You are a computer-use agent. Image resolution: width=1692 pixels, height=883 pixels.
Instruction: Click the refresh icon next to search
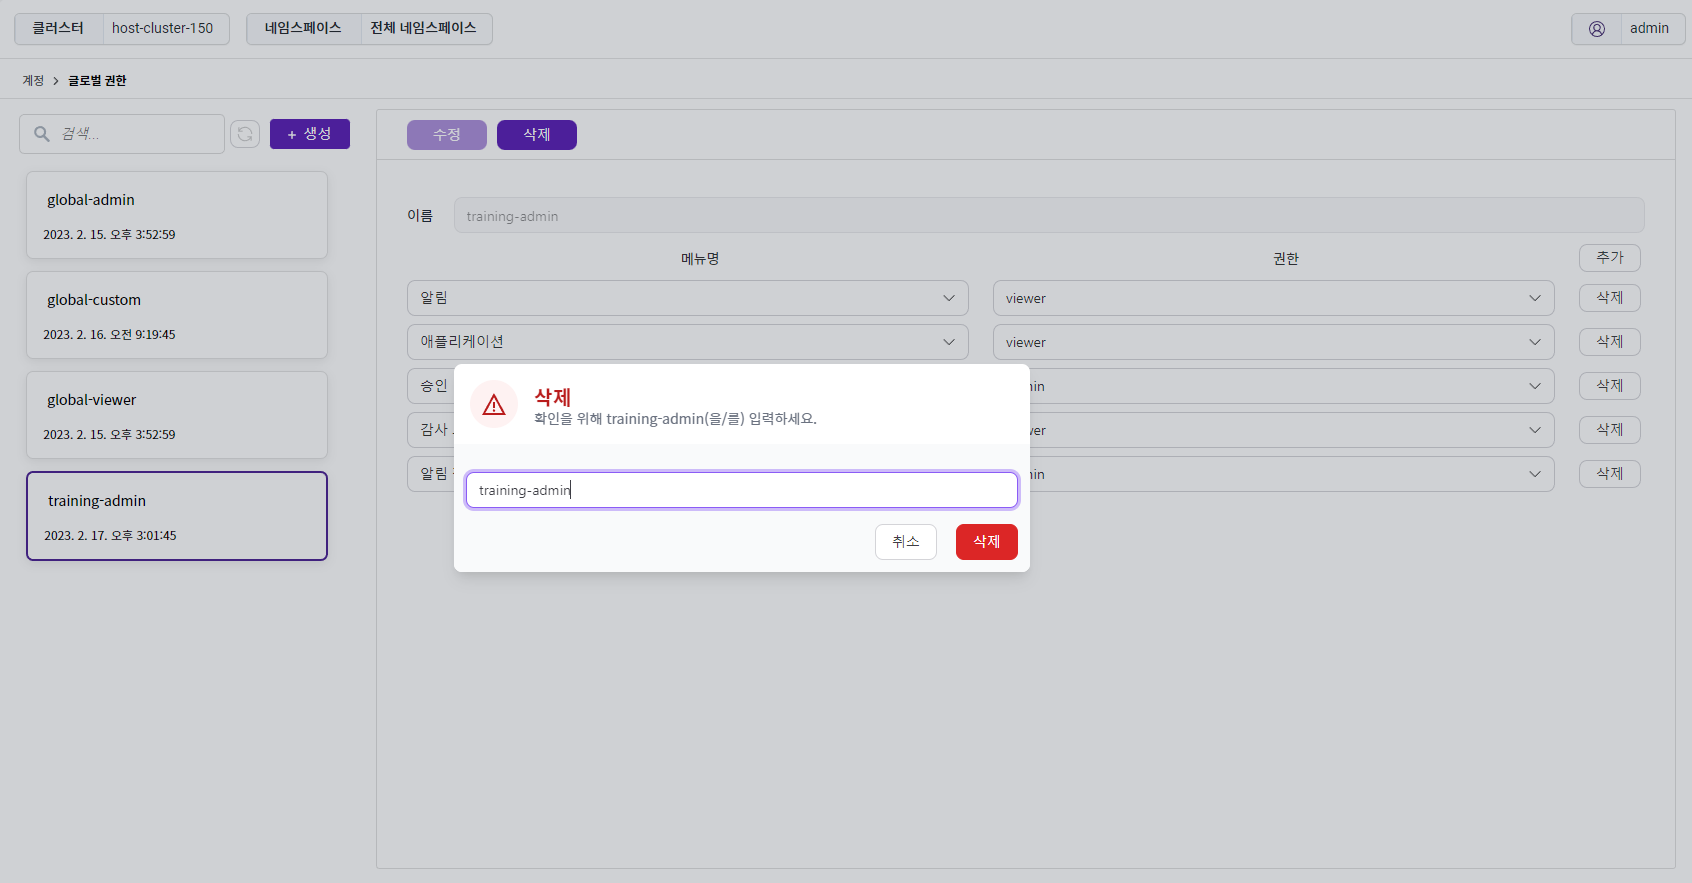(x=245, y=134)
